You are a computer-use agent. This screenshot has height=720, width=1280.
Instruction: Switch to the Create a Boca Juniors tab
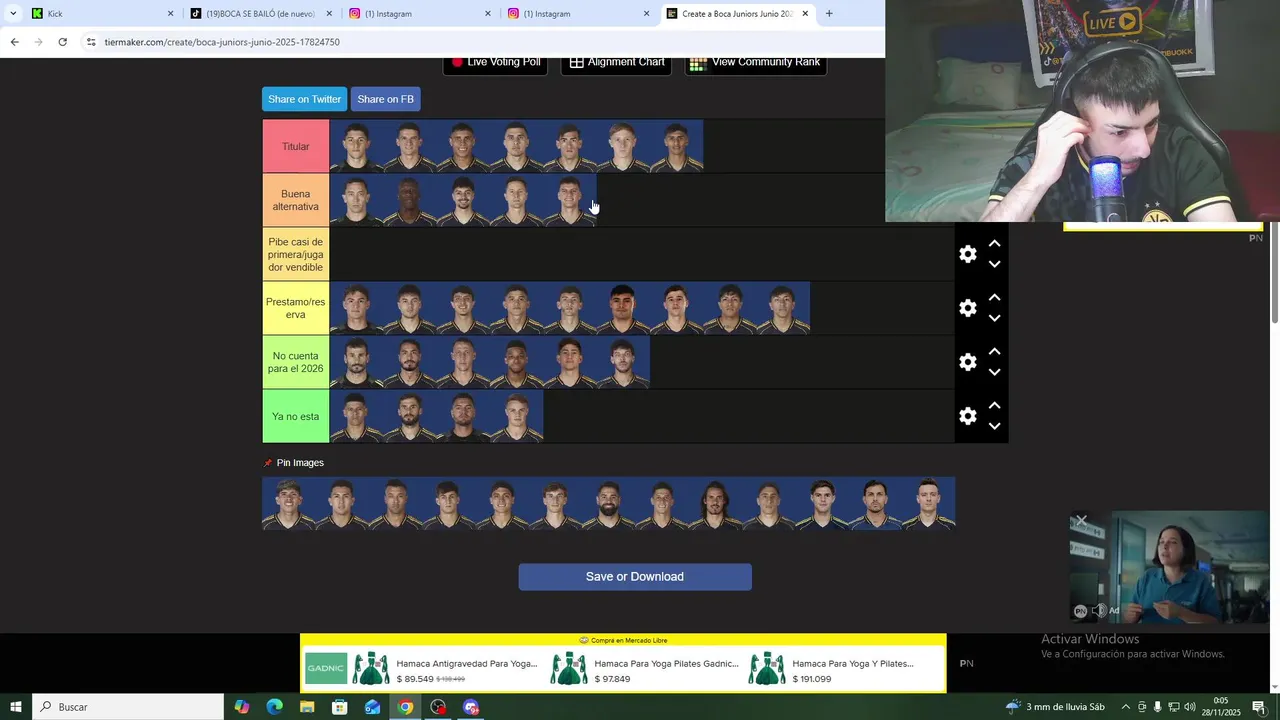point(738,14)
